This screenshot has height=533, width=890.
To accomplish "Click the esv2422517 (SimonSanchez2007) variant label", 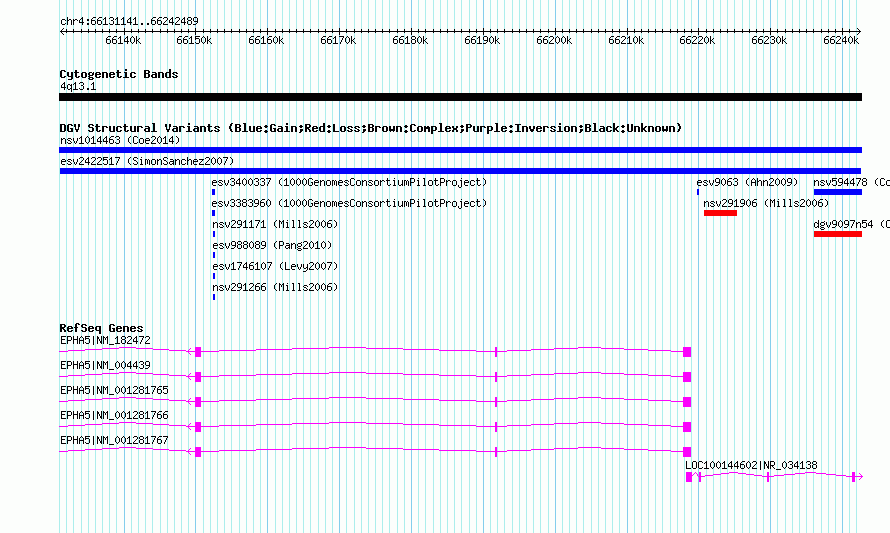I will tap(147, 161).
